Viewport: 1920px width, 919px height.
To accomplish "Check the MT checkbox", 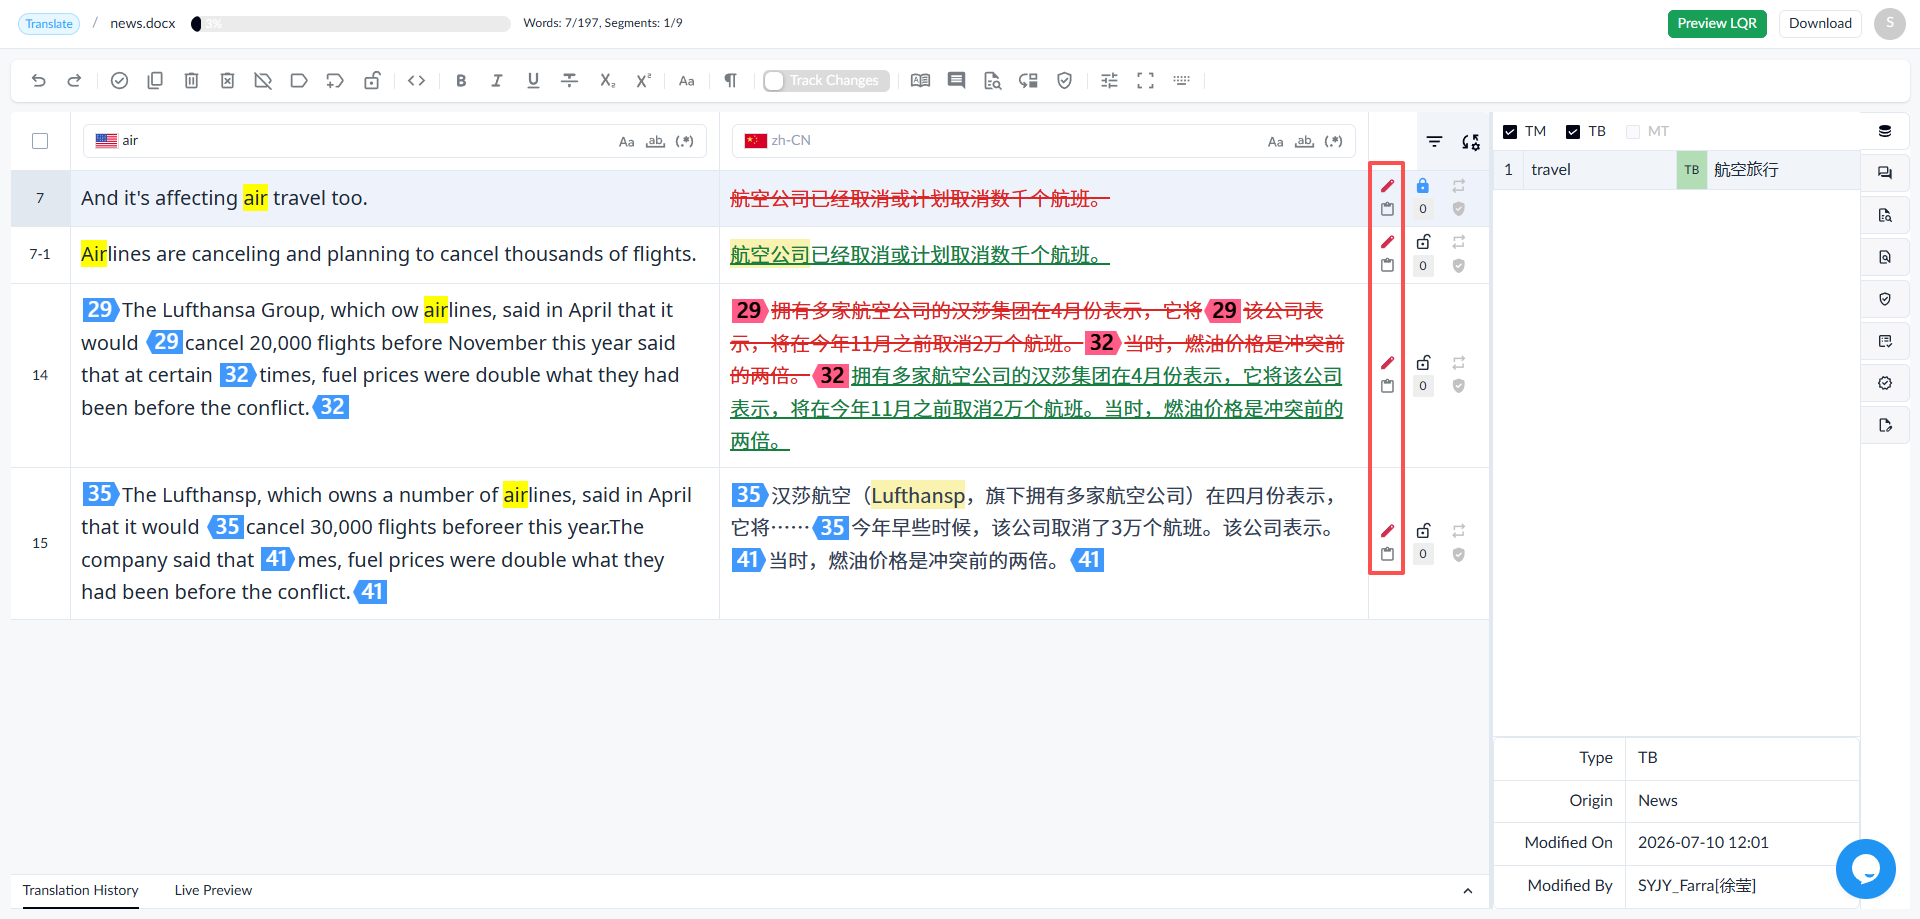I will (x=1633, y=132).
